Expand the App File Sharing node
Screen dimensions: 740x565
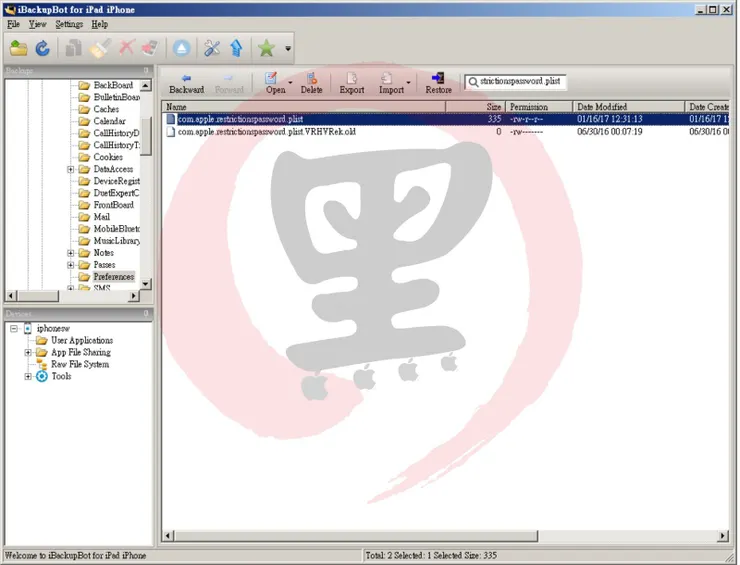(x=28, y=352)
